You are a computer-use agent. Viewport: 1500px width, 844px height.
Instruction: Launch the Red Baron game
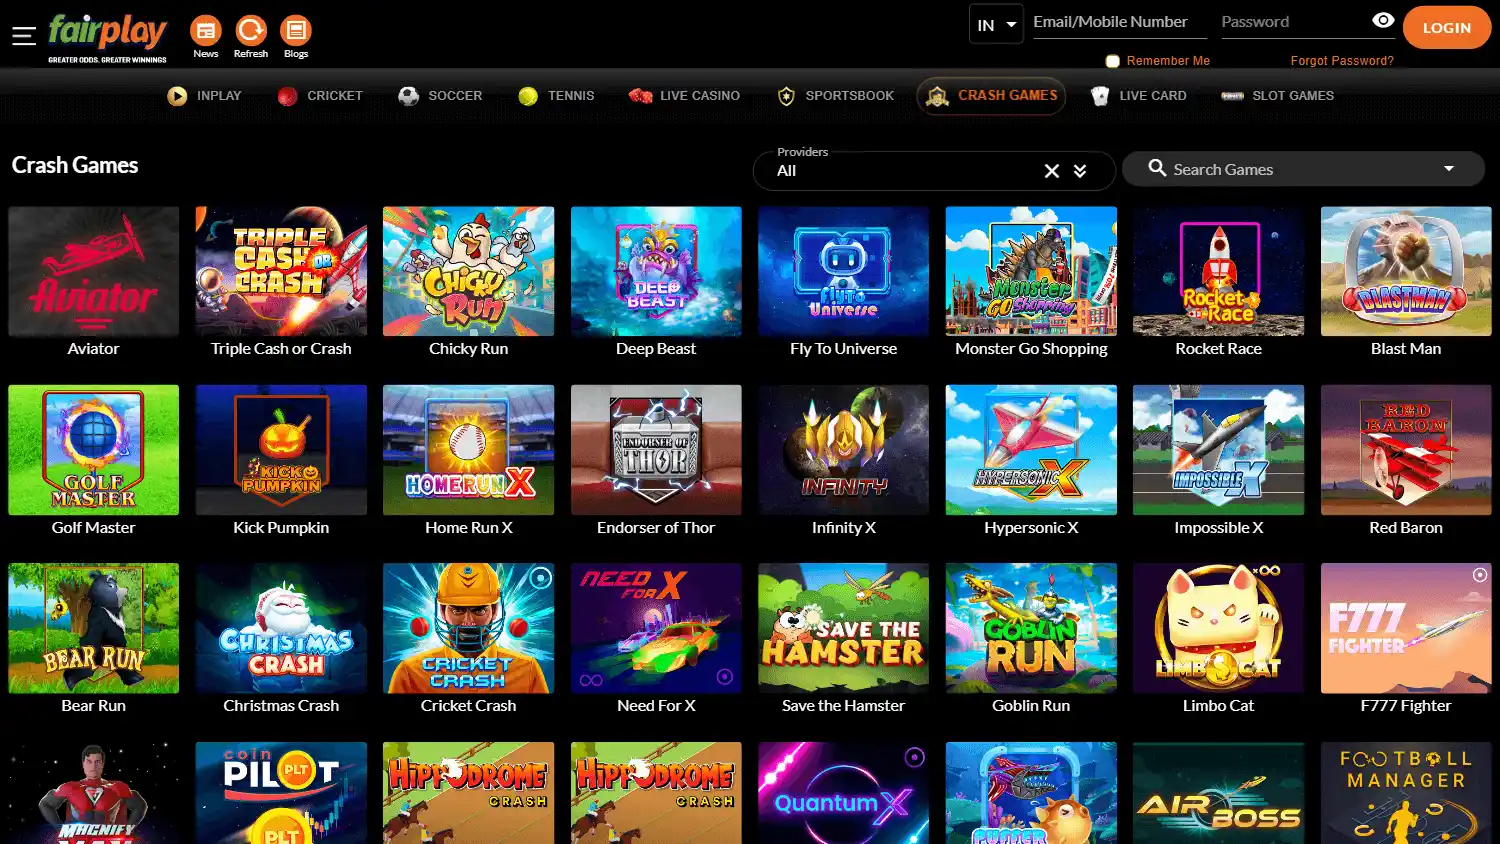(1406, 450)
